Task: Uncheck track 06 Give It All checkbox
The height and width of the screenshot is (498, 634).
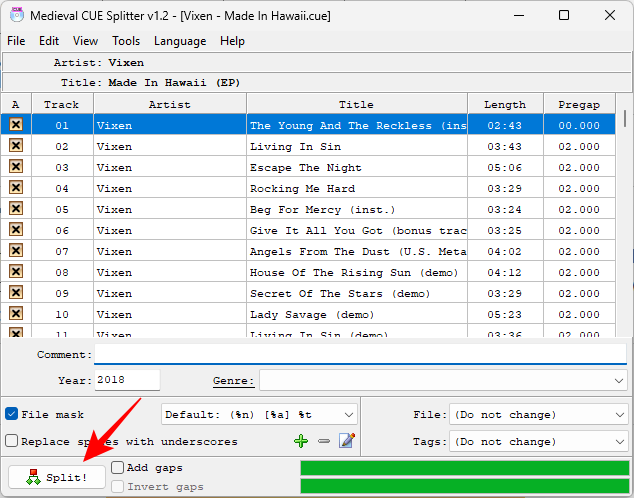Action: (16, 230)
